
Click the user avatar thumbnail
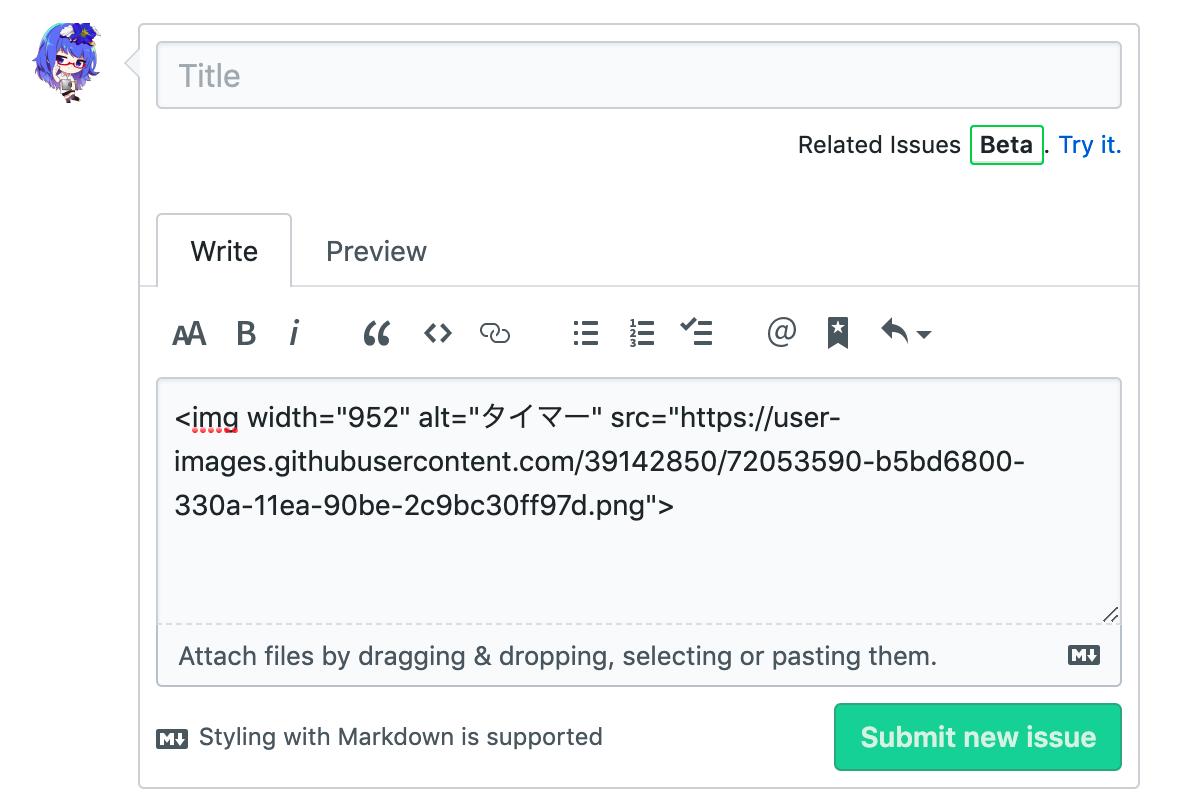pyautogui.click(x=68, y=62)
